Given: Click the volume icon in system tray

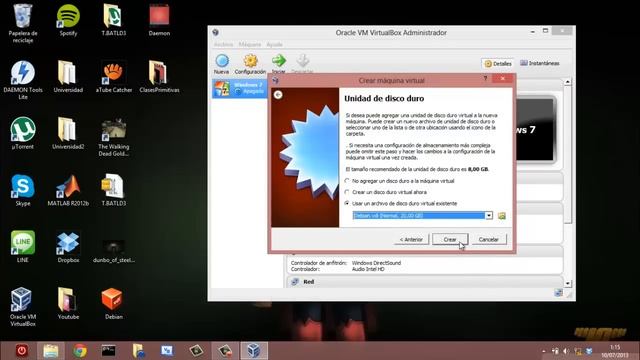Looking at the screenshot, I should 566,351.
